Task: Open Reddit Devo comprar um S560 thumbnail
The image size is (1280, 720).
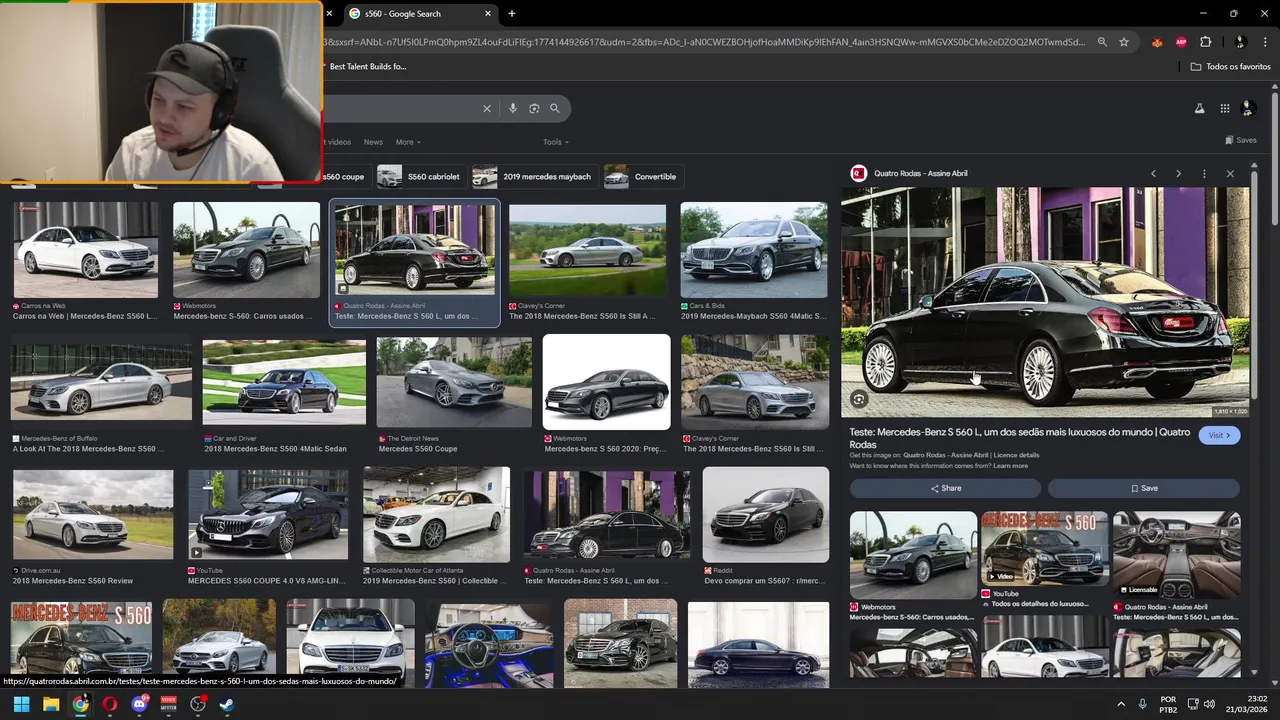Action: pyautogui.click(x=766, y=515)
